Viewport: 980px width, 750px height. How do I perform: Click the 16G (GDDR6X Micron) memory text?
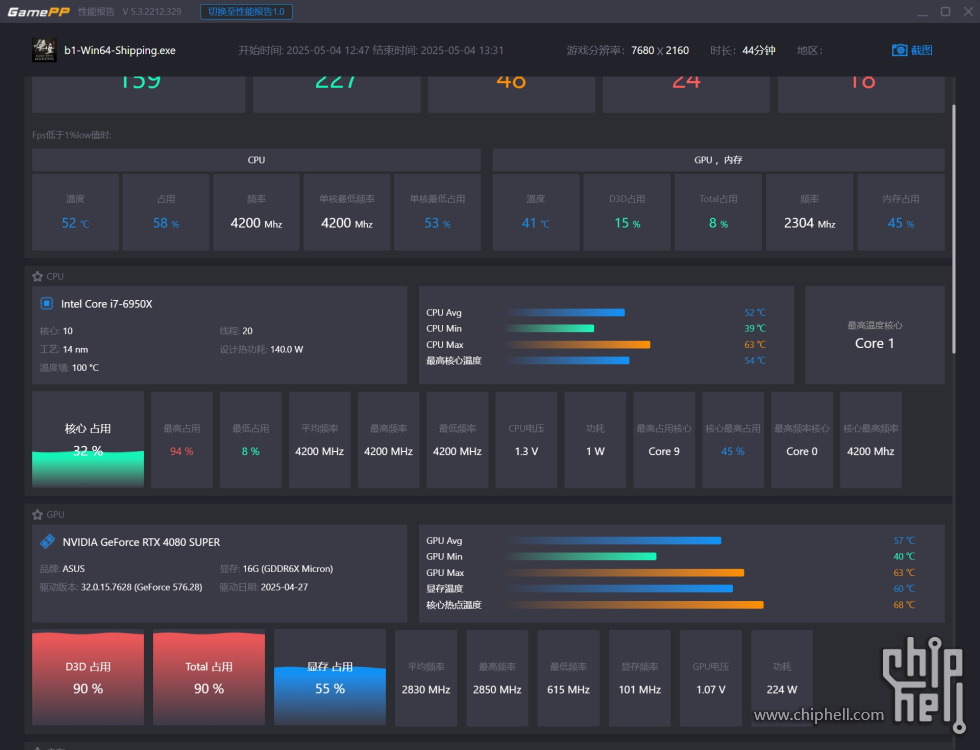(x=288, y=569)
